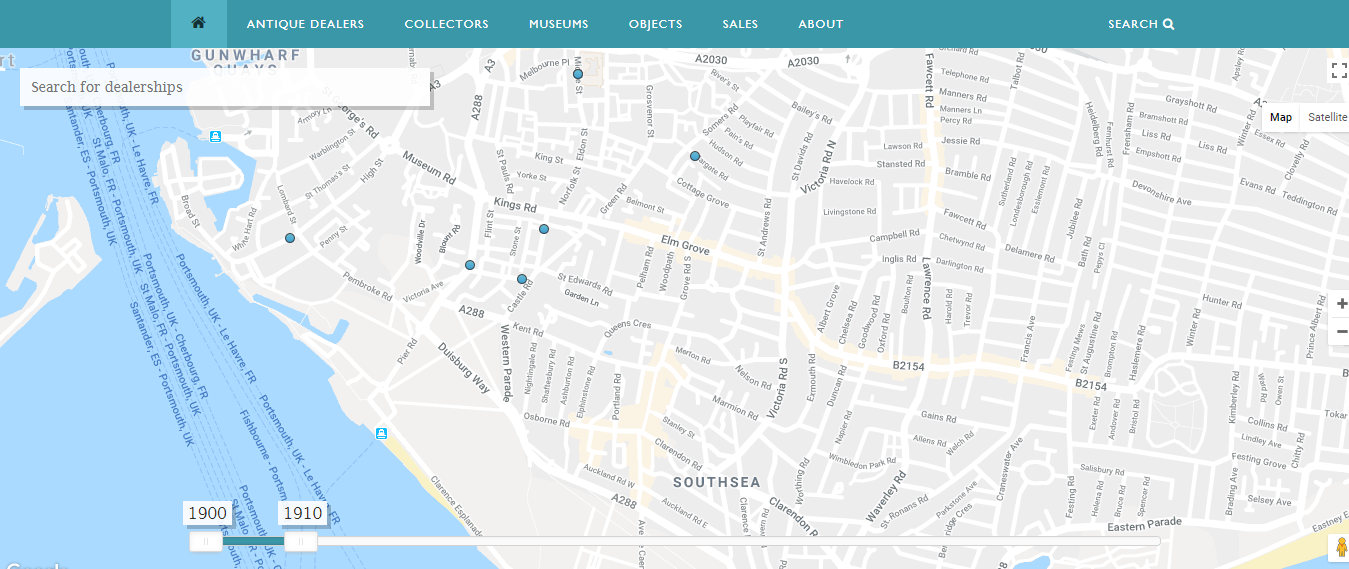Click dealer marker near Melbourne Pl
This screenshot has height=569, width=1349.
pos(578,74)
